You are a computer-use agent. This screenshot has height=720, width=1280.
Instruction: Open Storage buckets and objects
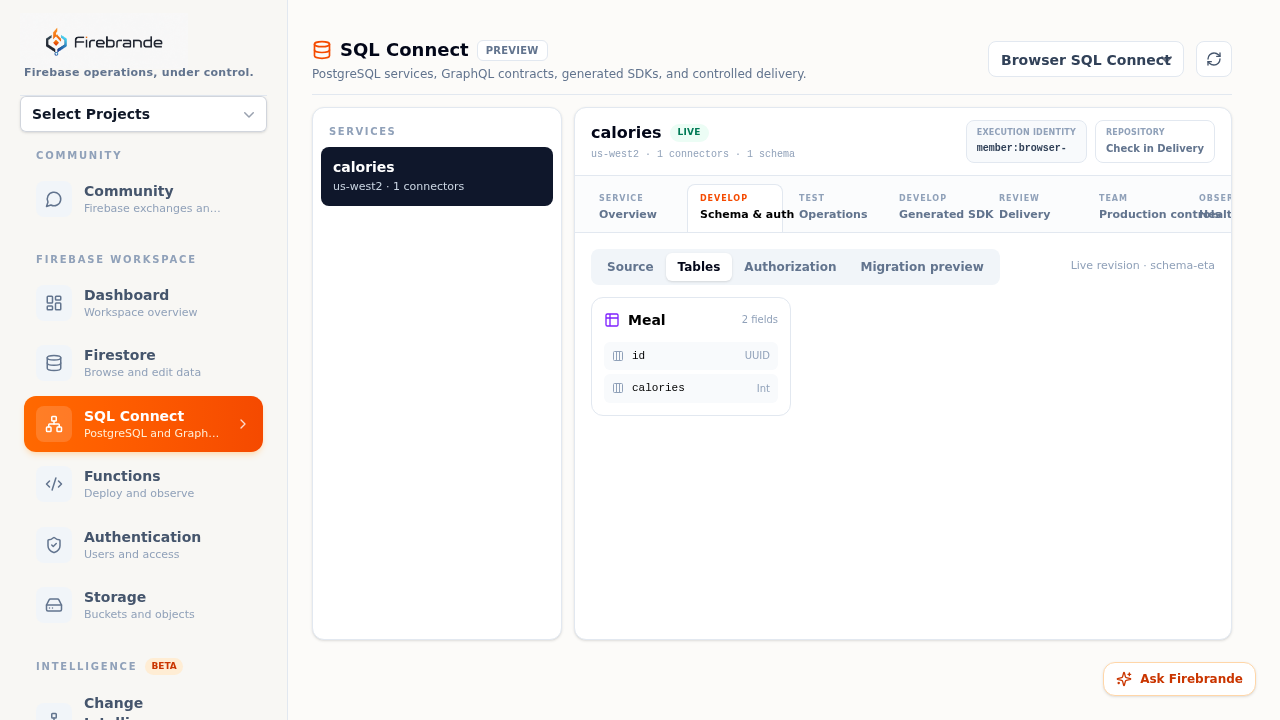coord(143,605)
